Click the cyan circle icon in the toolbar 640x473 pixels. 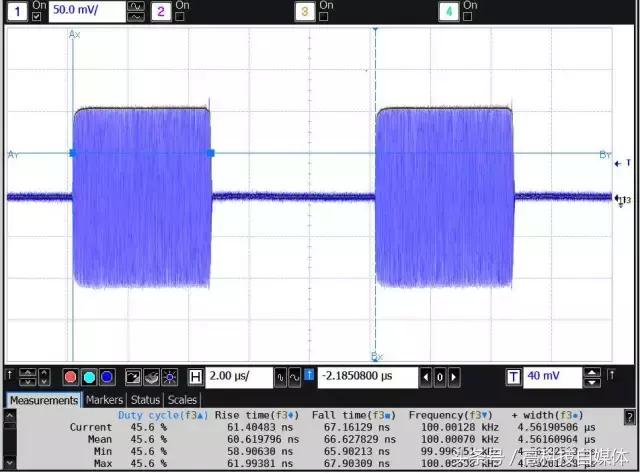(89, 377)
